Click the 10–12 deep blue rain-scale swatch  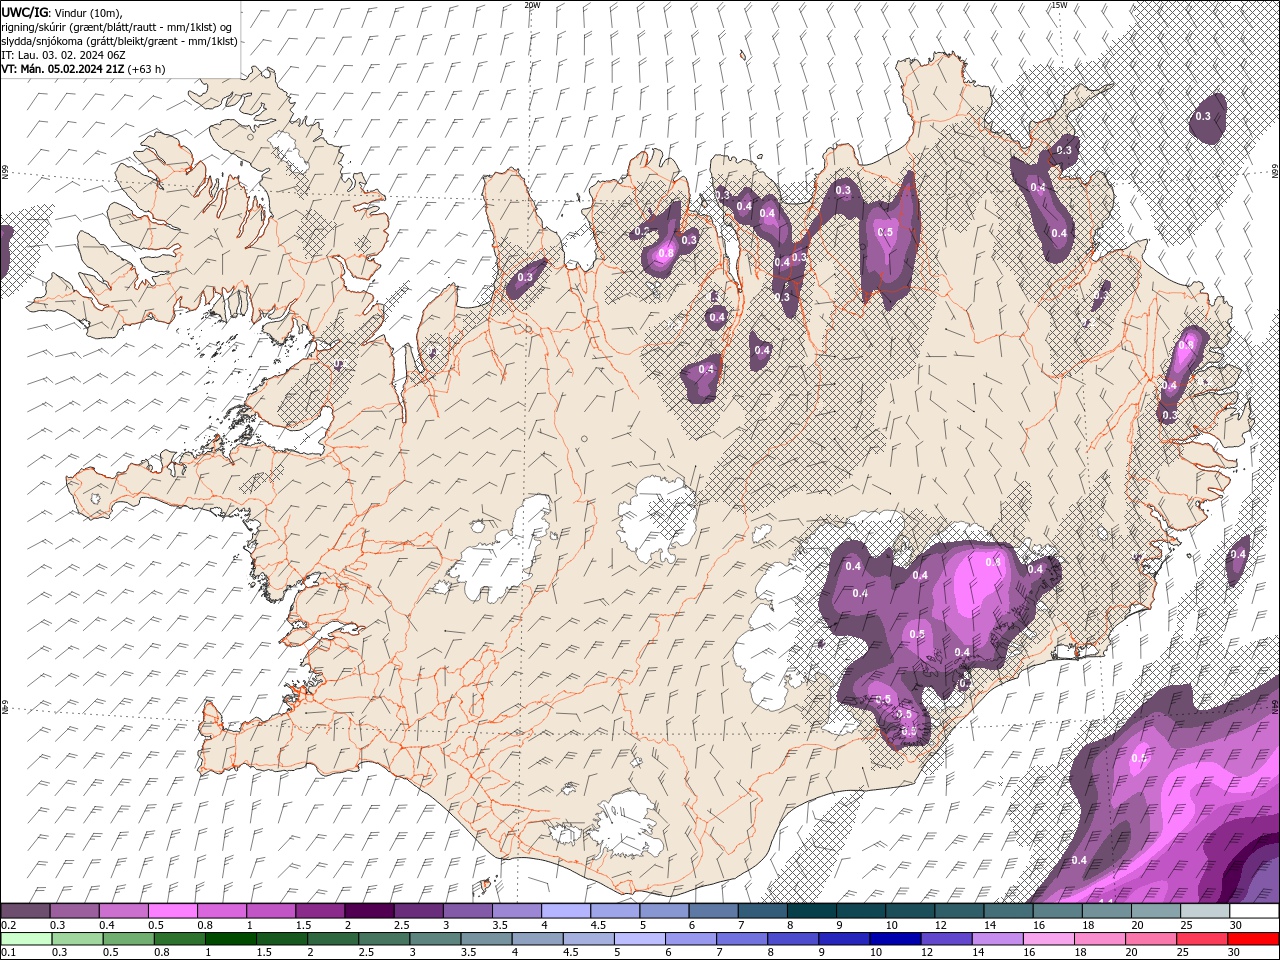pyautogui.click(x=894, y=939)
